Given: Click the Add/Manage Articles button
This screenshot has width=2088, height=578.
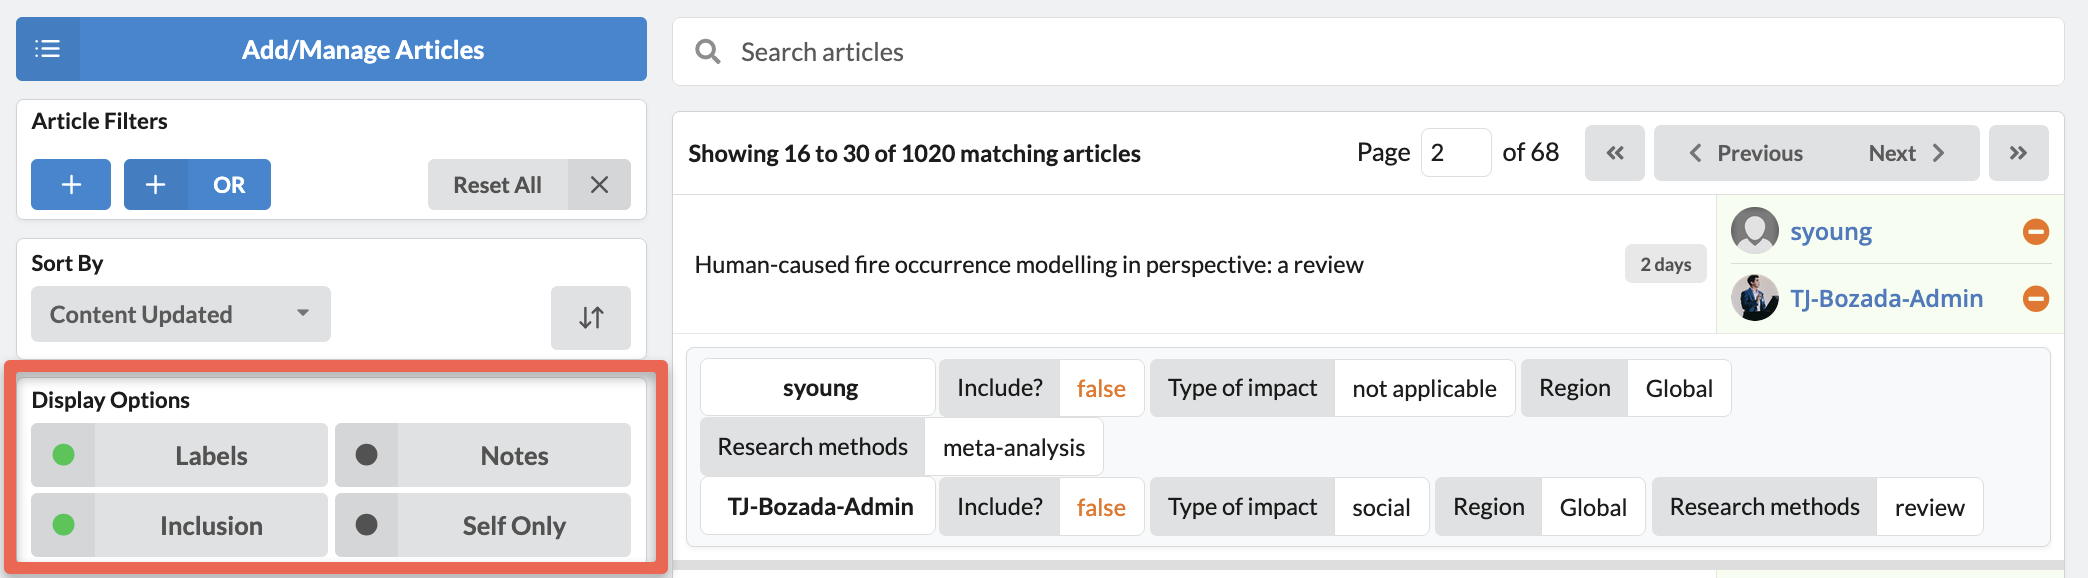Looking at the screenshot, I should (363, 49).
